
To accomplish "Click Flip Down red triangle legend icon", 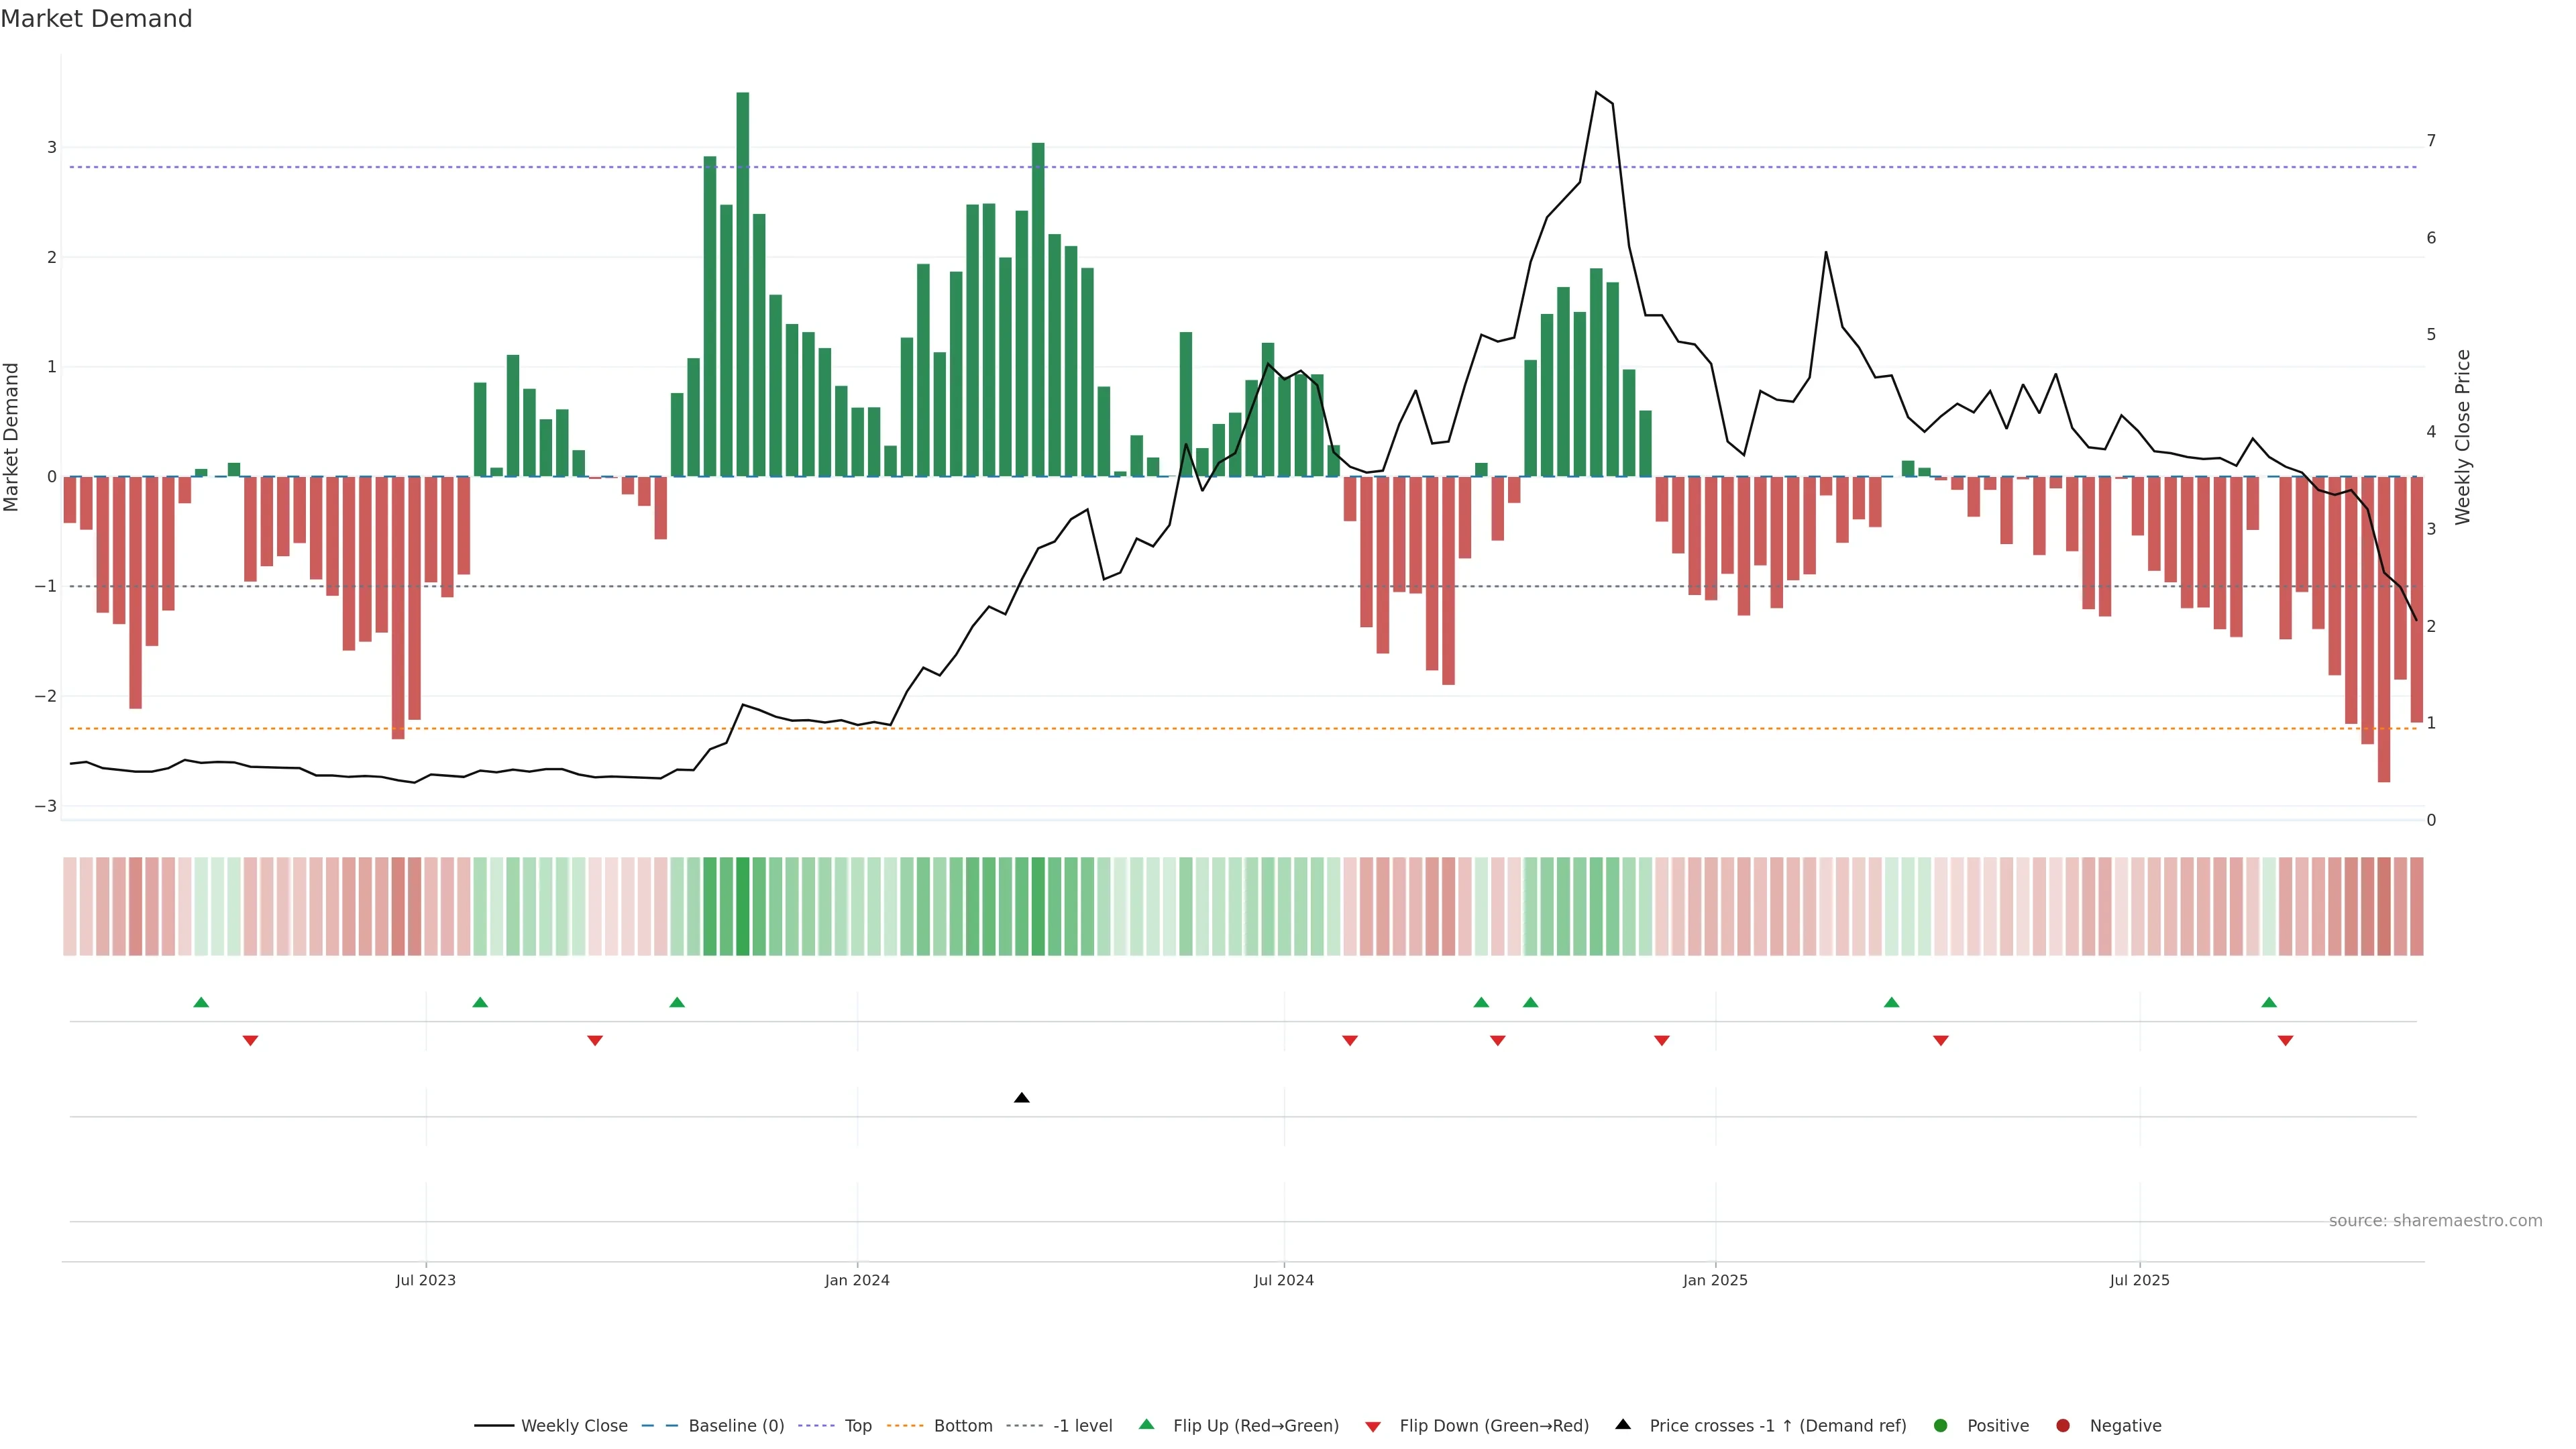I will [1373, 1426].
